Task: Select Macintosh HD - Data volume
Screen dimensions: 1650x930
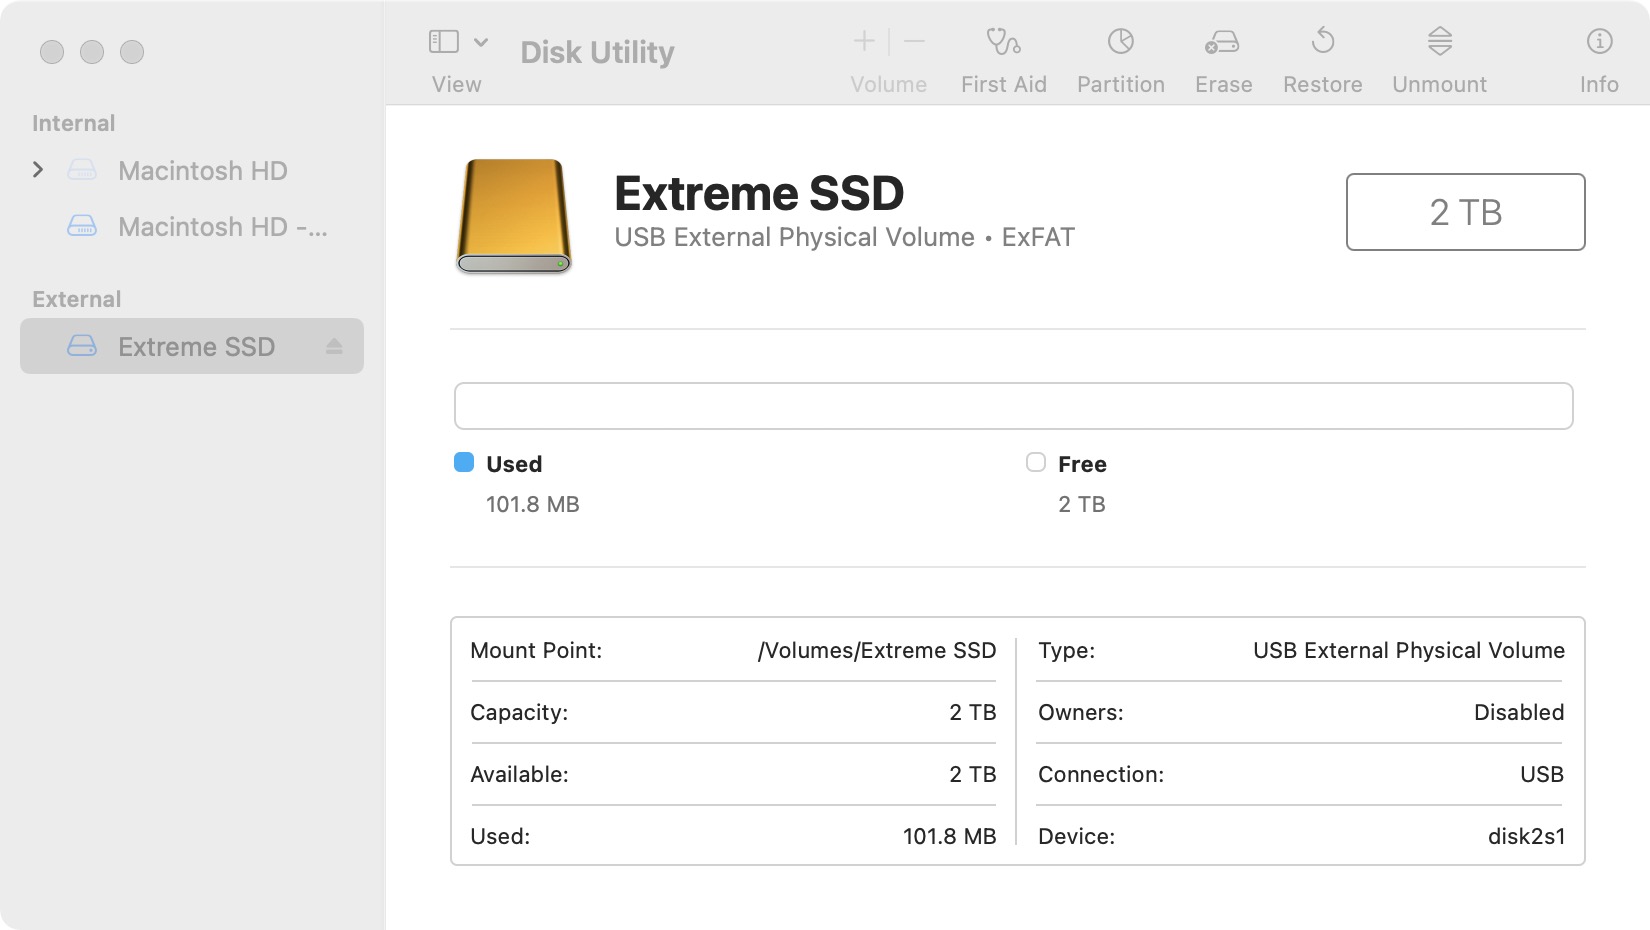Action: 222,227
